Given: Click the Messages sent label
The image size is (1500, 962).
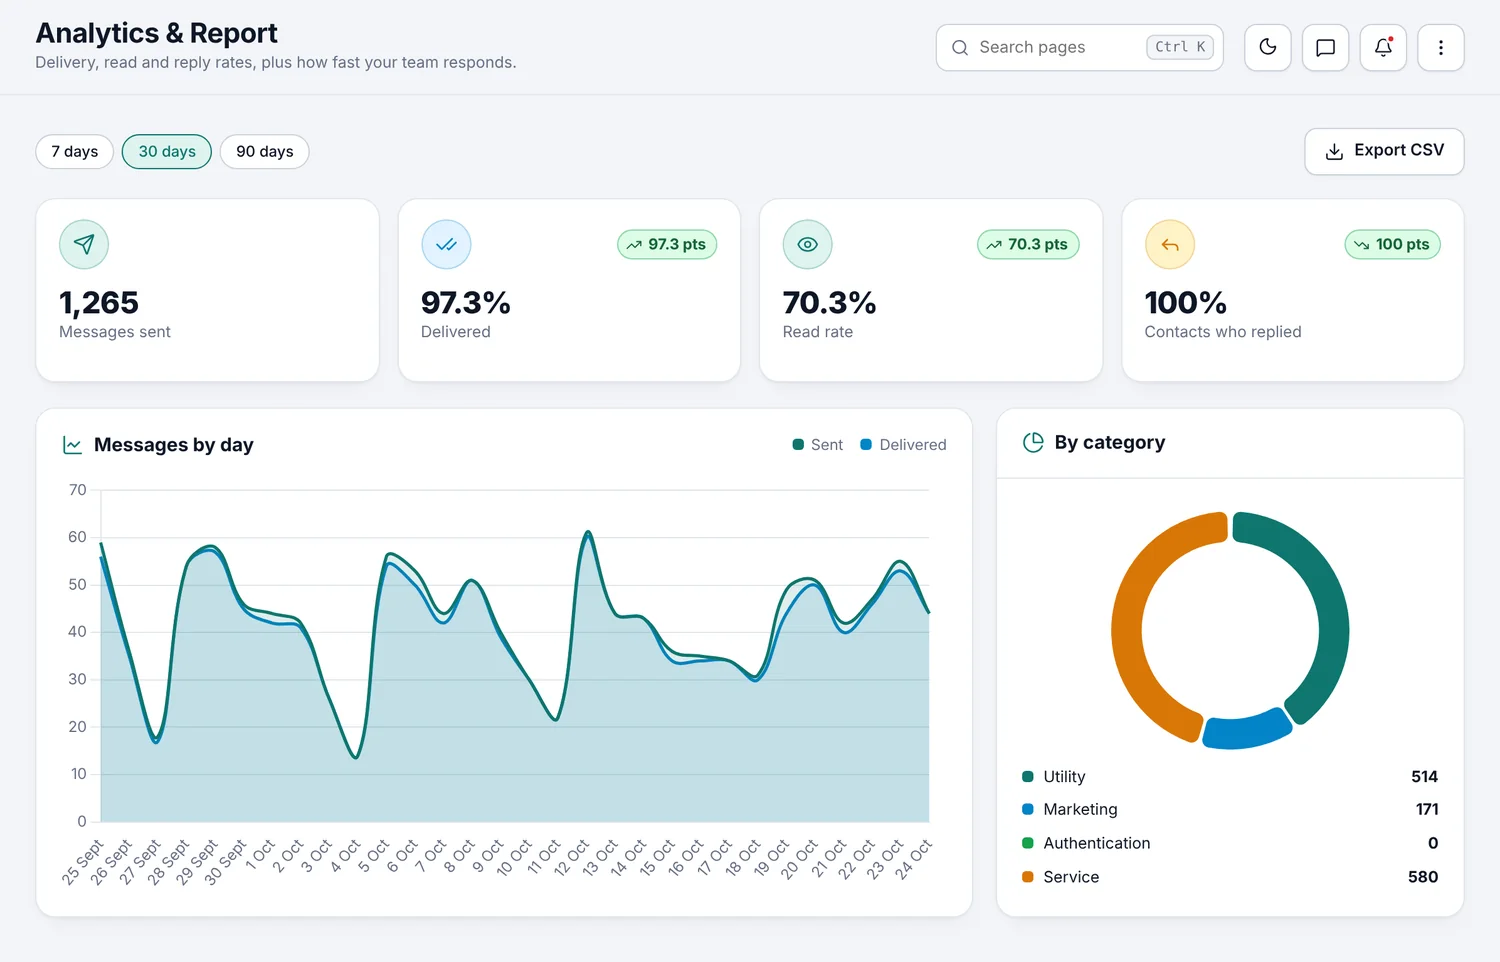Looking at the screenshot, I should coord(115,332).
